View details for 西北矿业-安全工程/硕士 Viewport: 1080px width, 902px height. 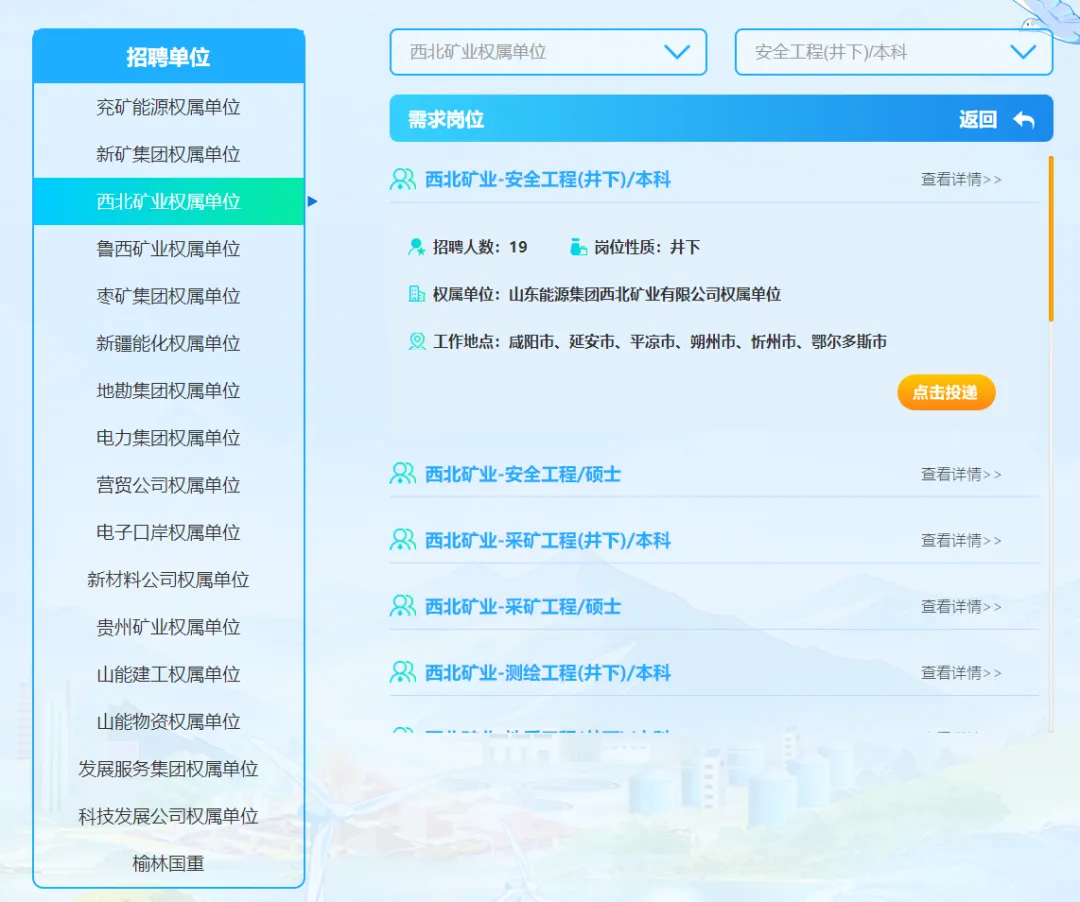coord(962,474)
